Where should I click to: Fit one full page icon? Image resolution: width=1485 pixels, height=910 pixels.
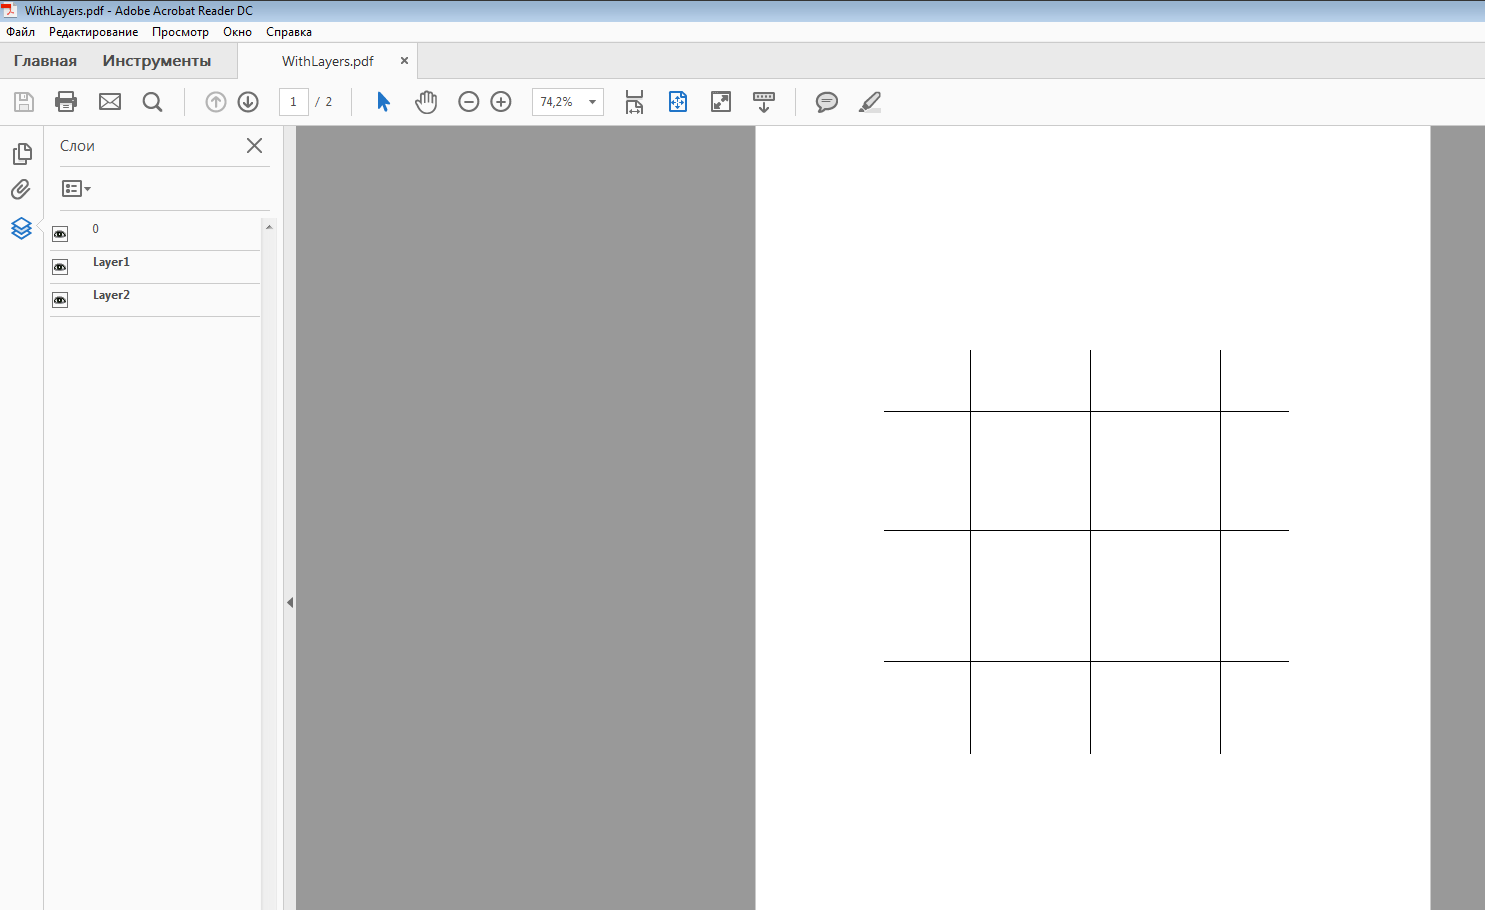click(678, 102)
